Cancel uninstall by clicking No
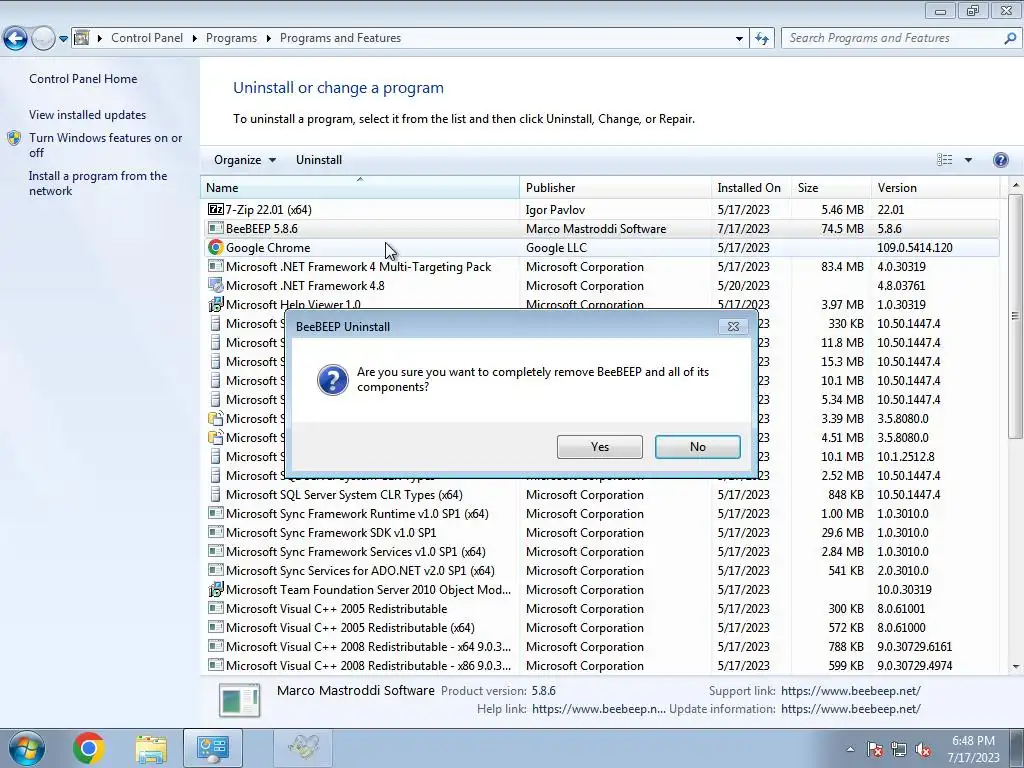Viewport: 1024px width, 768px height. click(697, 447)
